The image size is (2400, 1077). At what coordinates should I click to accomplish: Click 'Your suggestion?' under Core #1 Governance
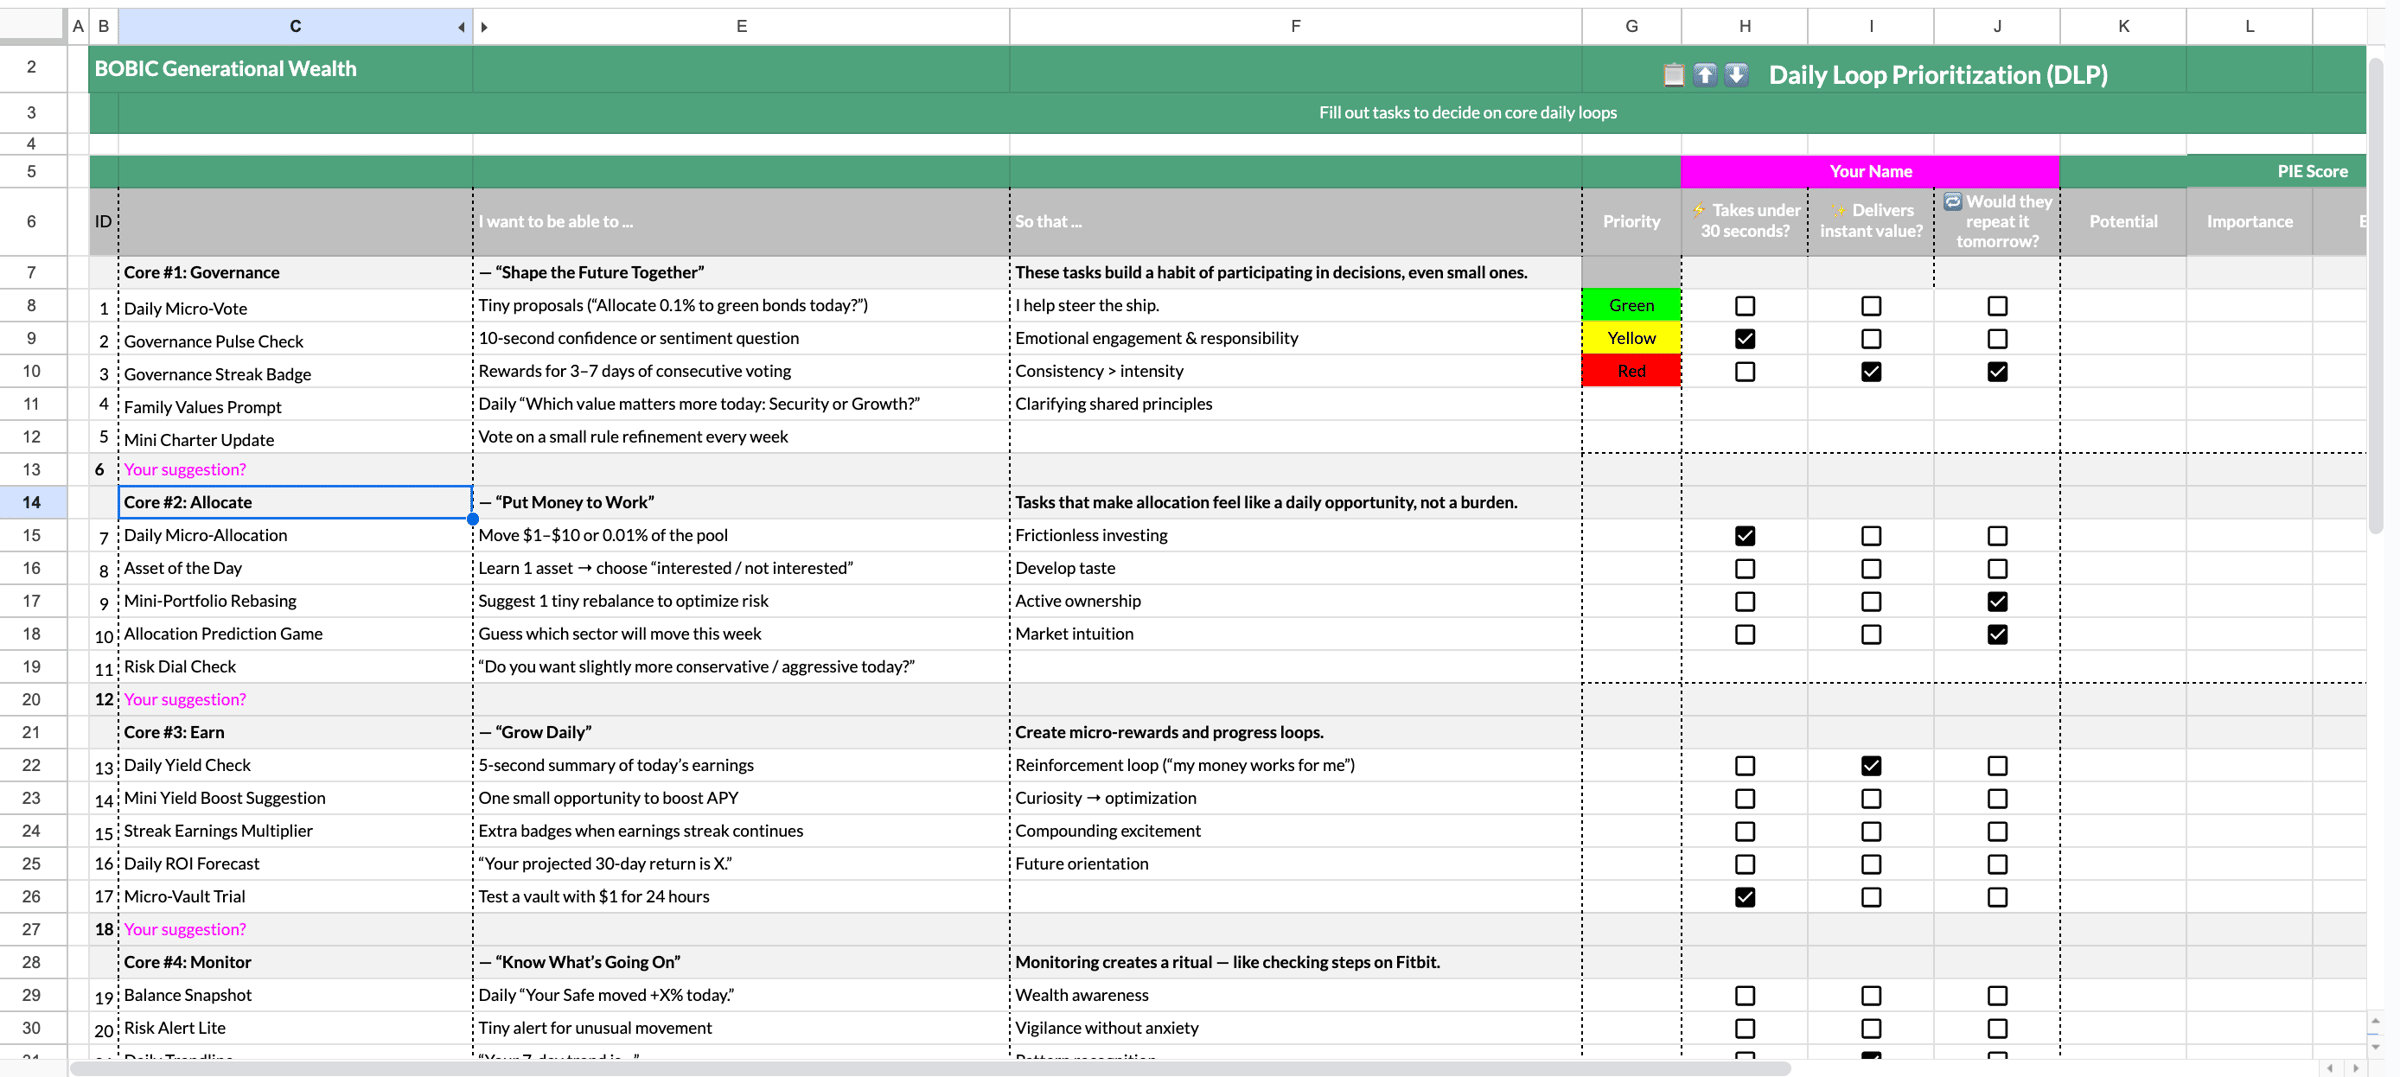[x=185, y=469]
